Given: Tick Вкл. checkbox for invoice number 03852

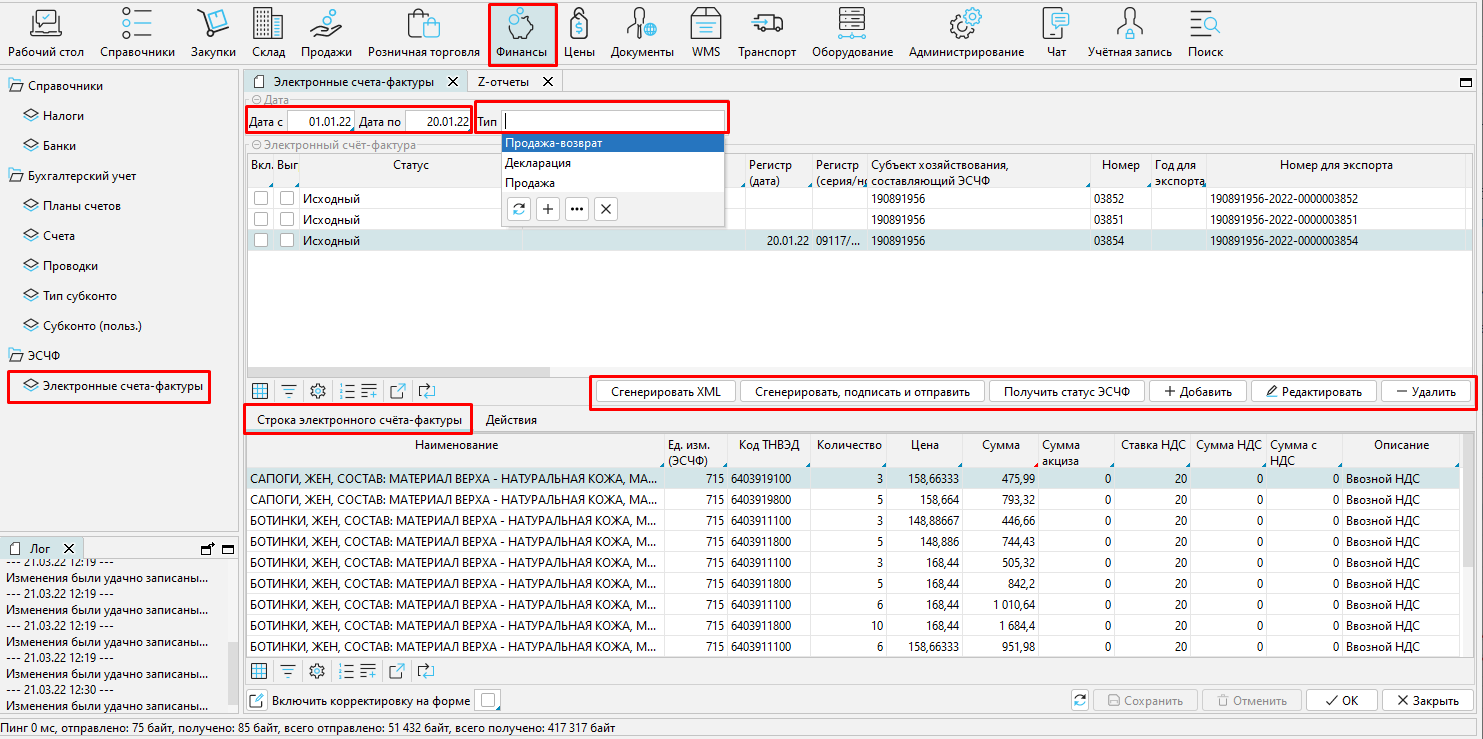Looking at the screenshot, I should click(261, 199).
